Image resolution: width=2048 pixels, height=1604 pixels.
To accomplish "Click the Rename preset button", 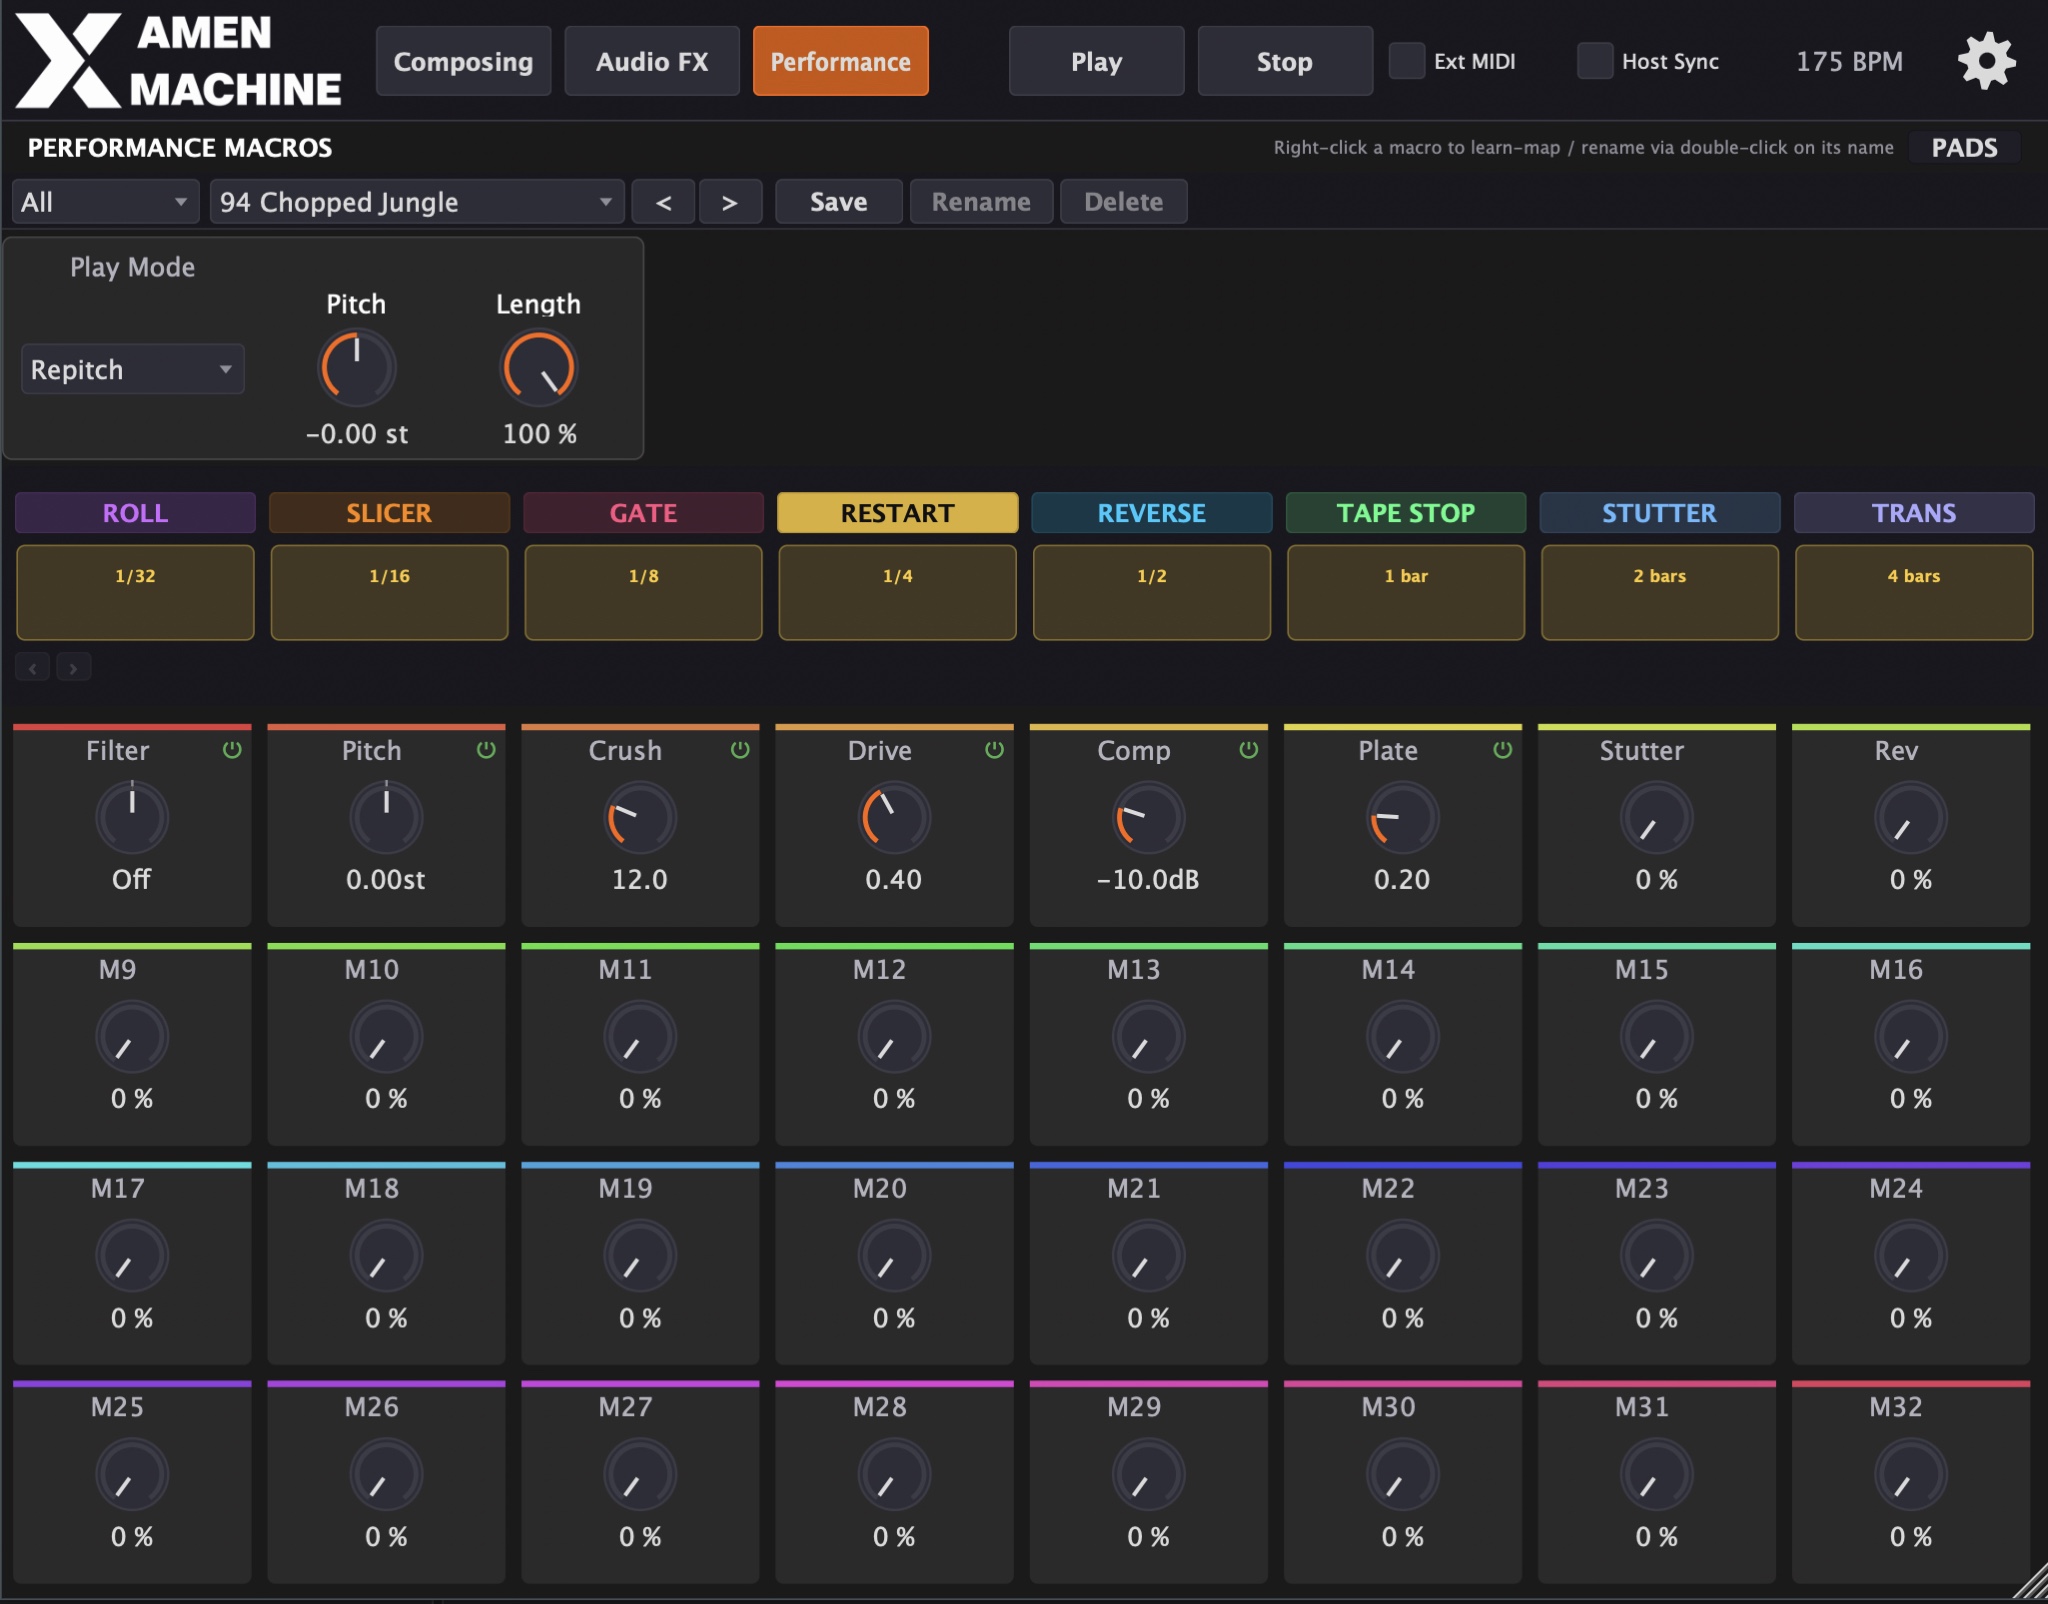I will [x=981, y=202].
